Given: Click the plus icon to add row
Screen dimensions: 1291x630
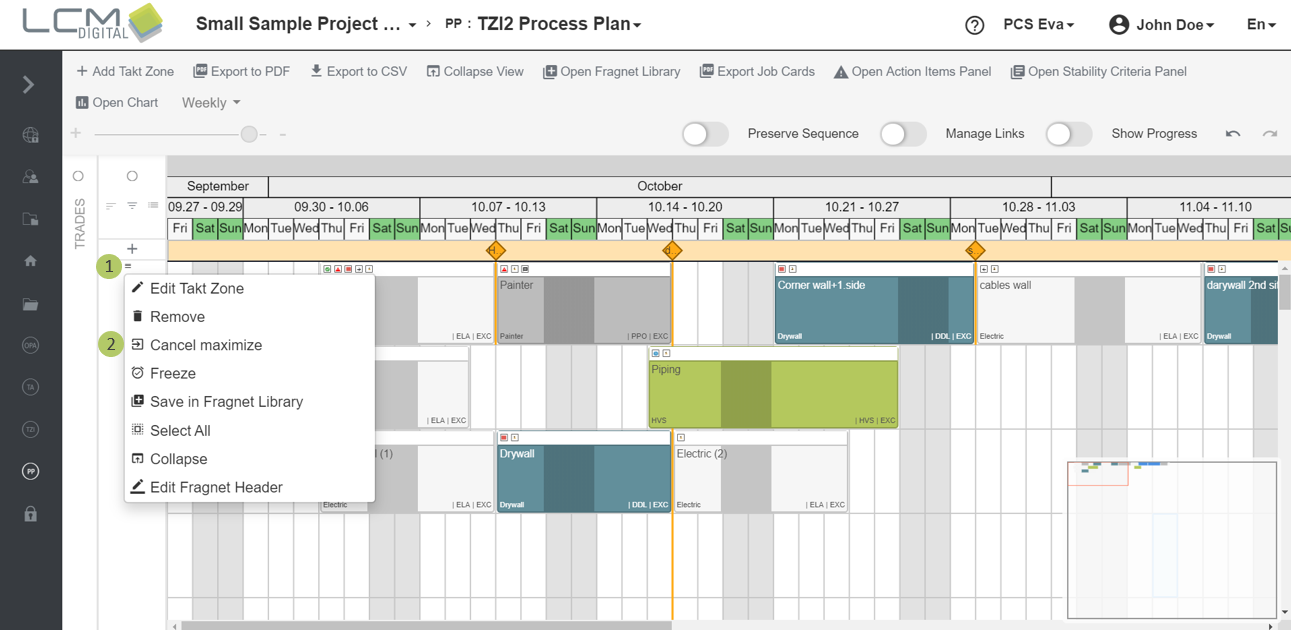Looking at the screenshot, I should [132, 249].
